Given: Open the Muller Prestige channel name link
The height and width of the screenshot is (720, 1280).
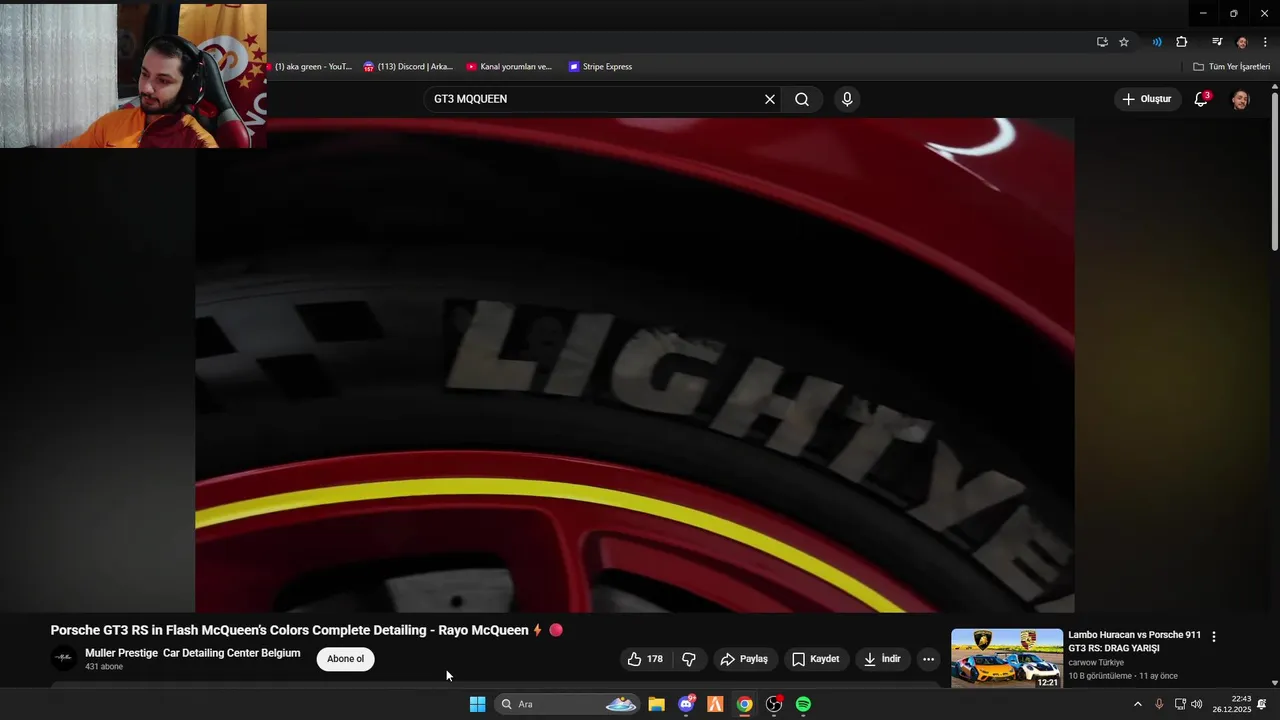Looking at the screenshot, I should click(x=193, y=653).
